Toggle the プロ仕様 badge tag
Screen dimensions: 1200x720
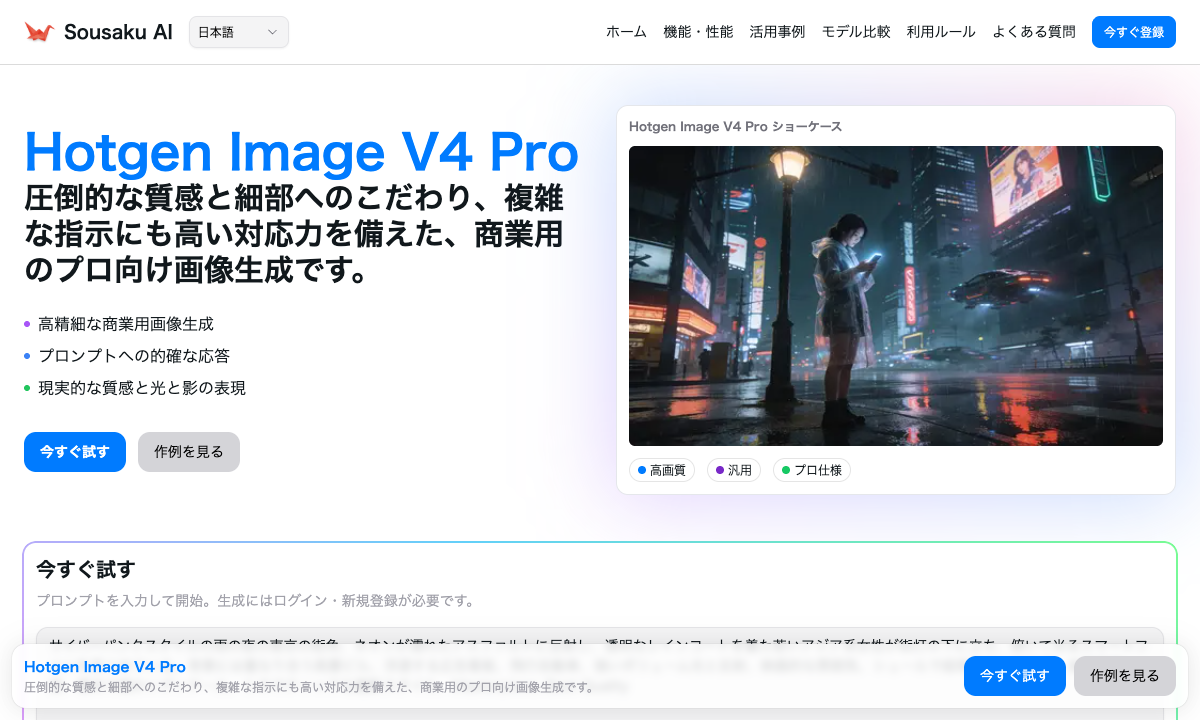coord(811,470)
